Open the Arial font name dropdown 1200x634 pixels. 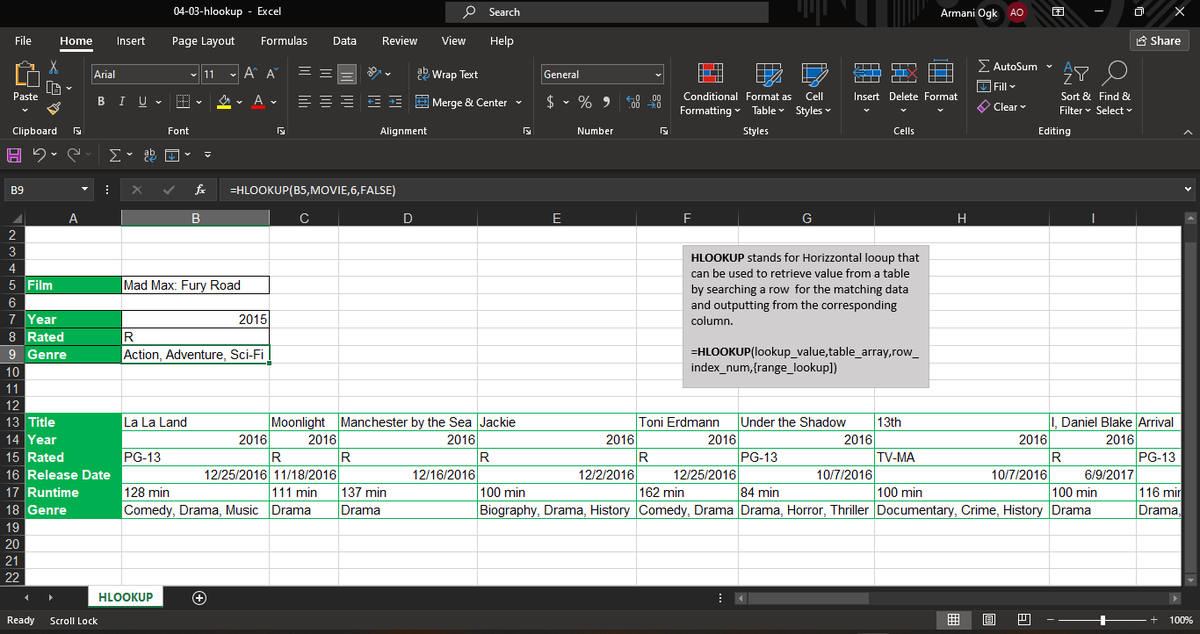tap(193, 74)
